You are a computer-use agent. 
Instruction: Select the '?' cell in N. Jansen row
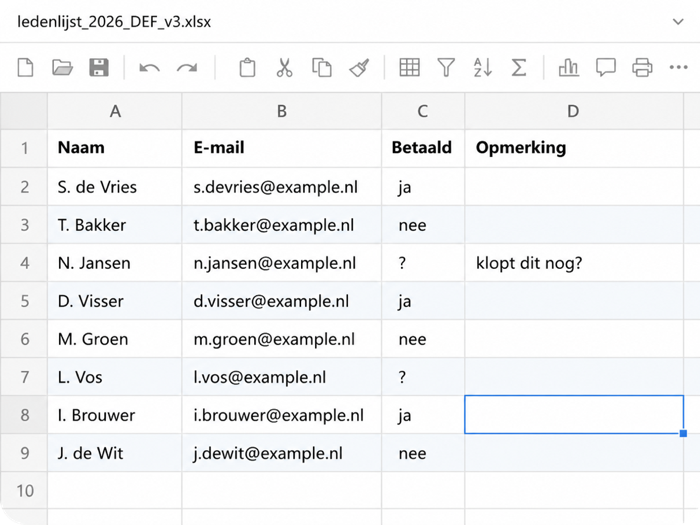coord(423,262)
